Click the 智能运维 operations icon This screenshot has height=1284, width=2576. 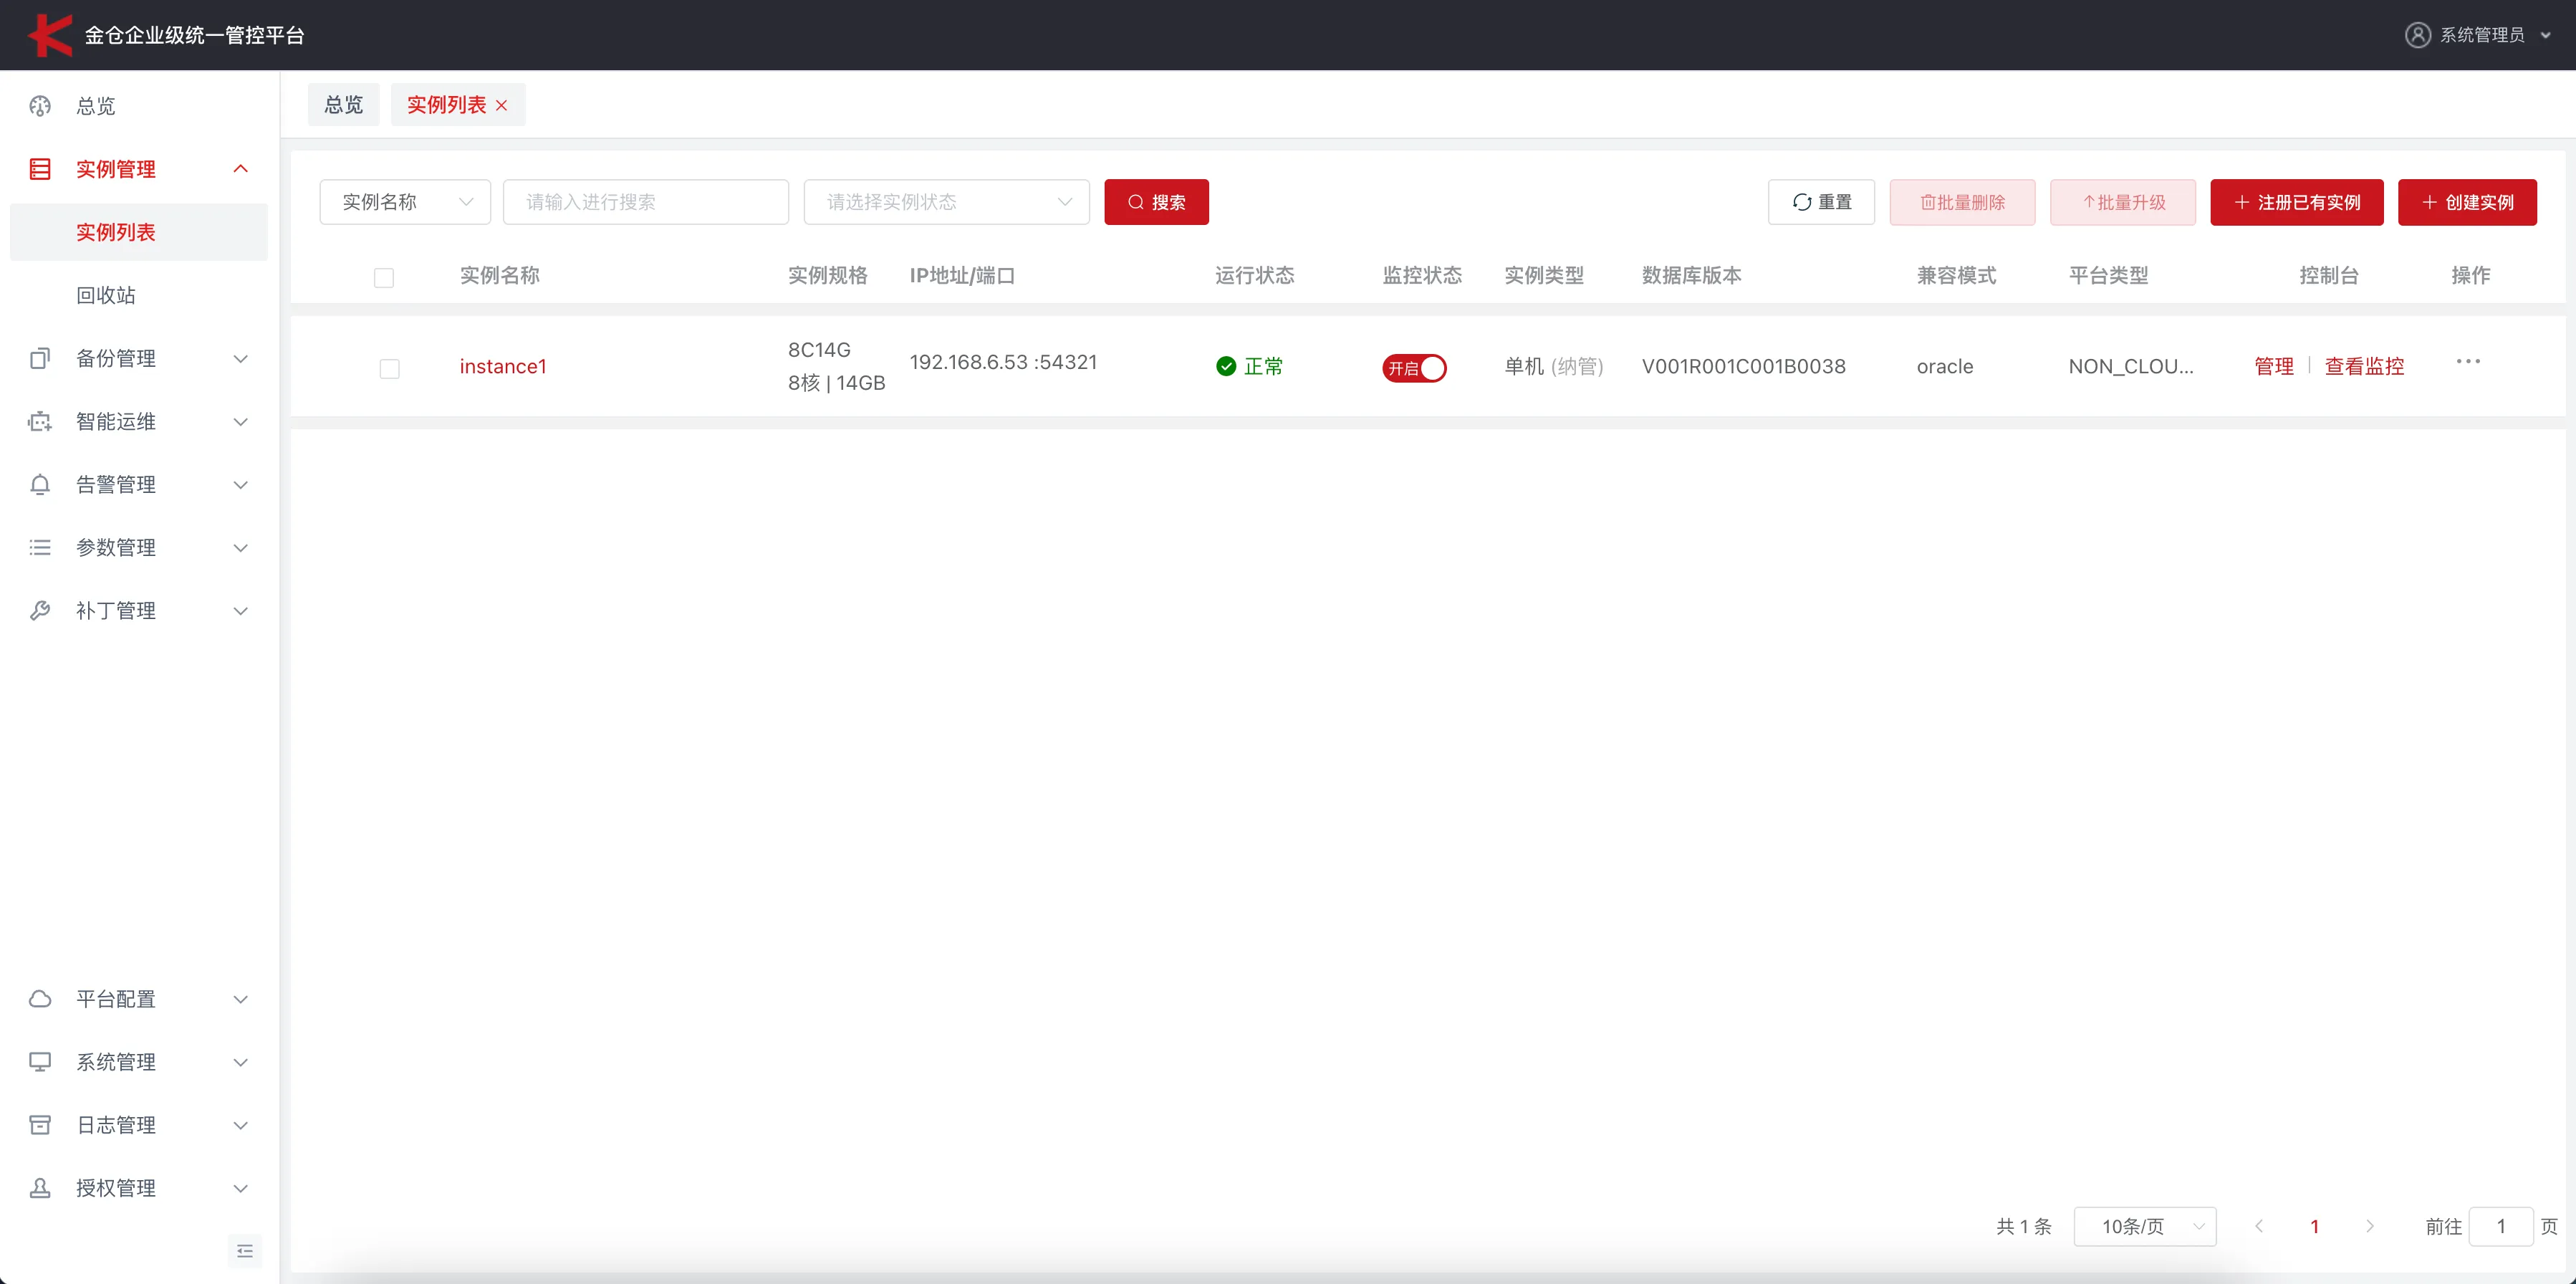tap(39, 421)
